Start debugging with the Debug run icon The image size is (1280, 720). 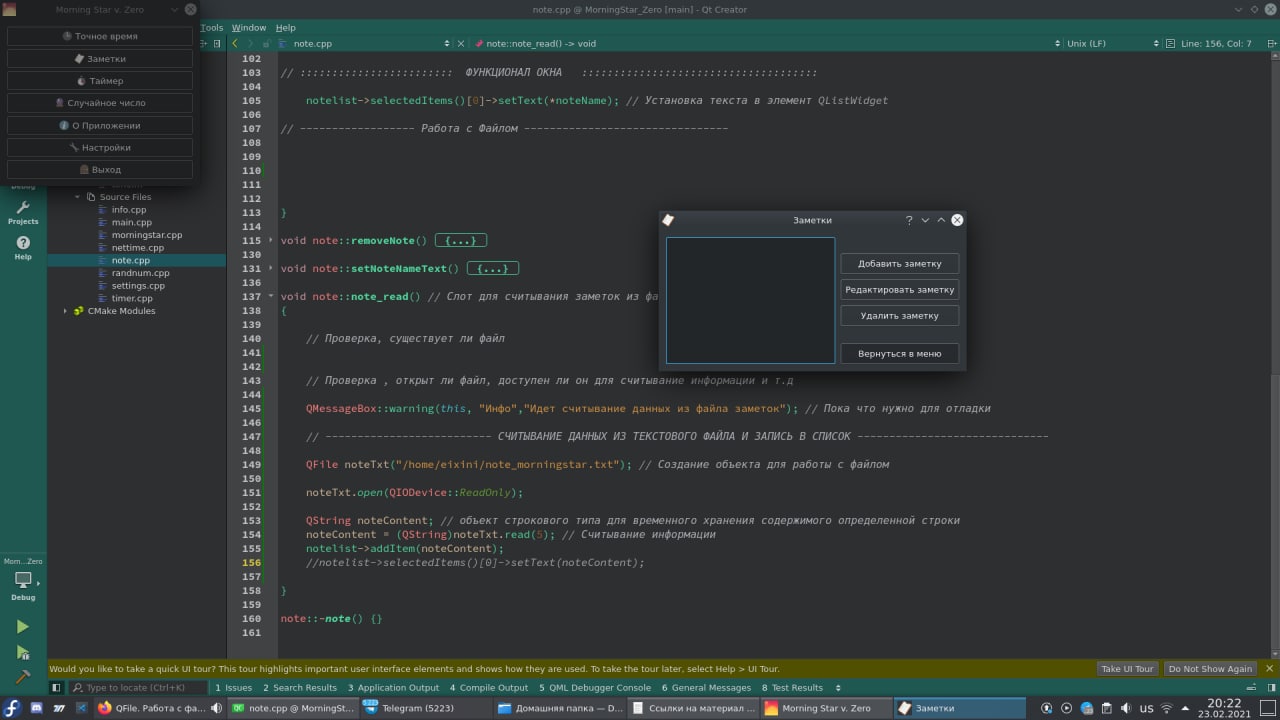click(22, 652)
